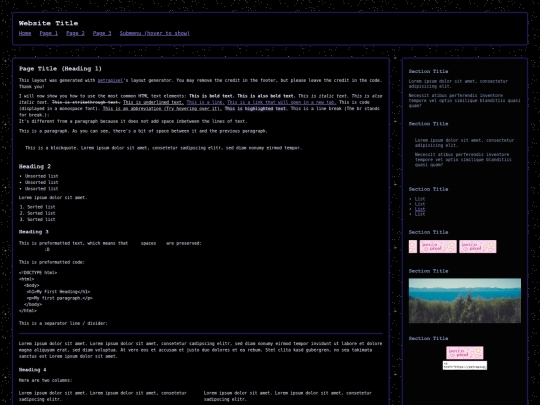
Task: Click 'This is preformatted code:' text
Action: click(x=52, y=262)
